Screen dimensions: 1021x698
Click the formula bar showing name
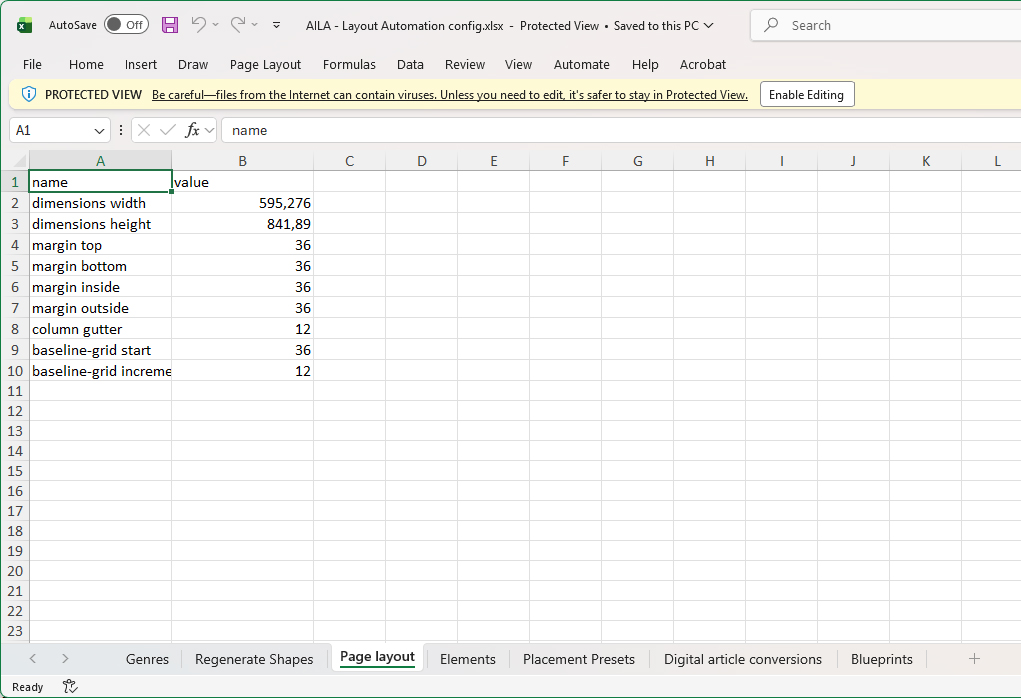click(621, 130)
